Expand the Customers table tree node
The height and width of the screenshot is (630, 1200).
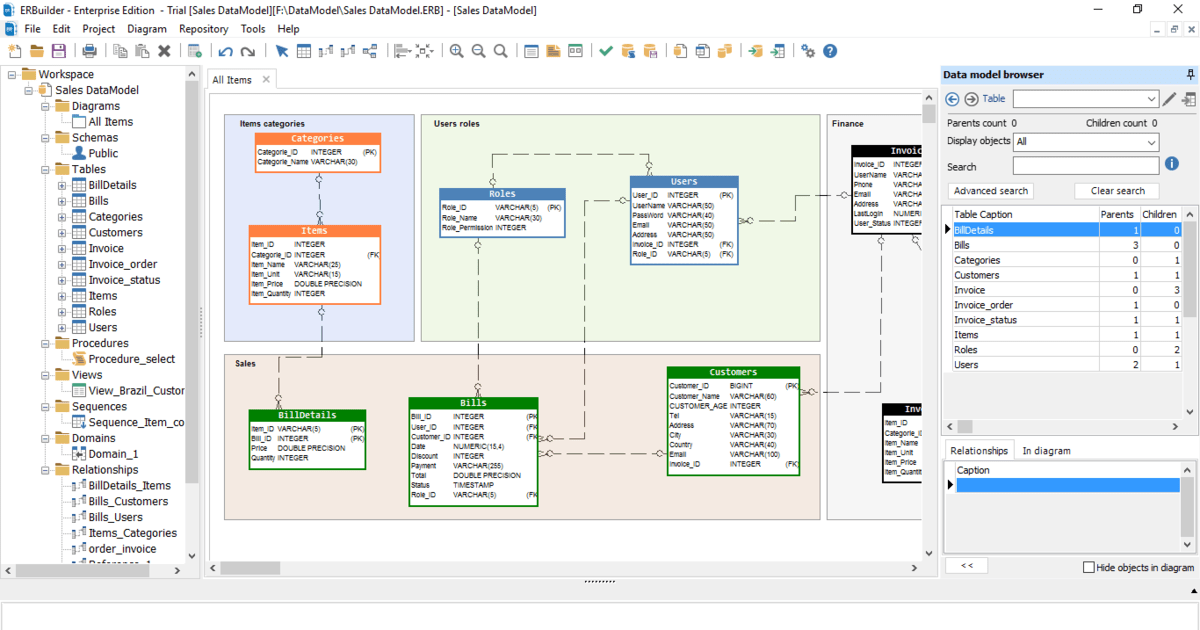click(x=62, y=233)
